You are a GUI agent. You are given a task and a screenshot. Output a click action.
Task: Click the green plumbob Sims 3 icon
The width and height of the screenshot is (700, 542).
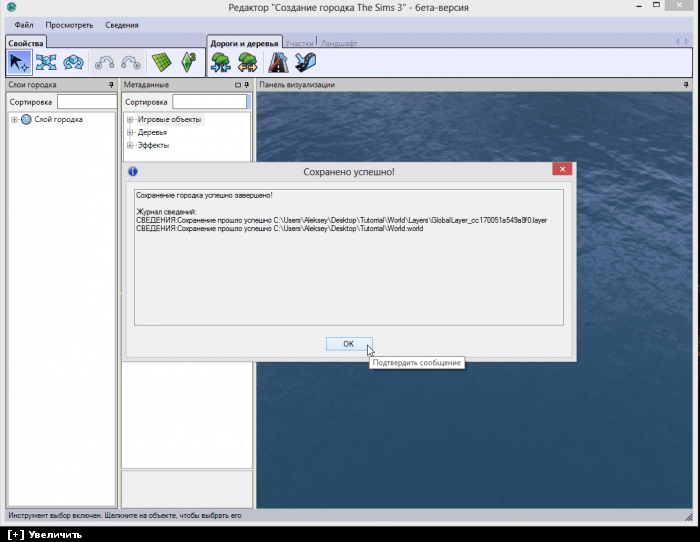point(187,62)
